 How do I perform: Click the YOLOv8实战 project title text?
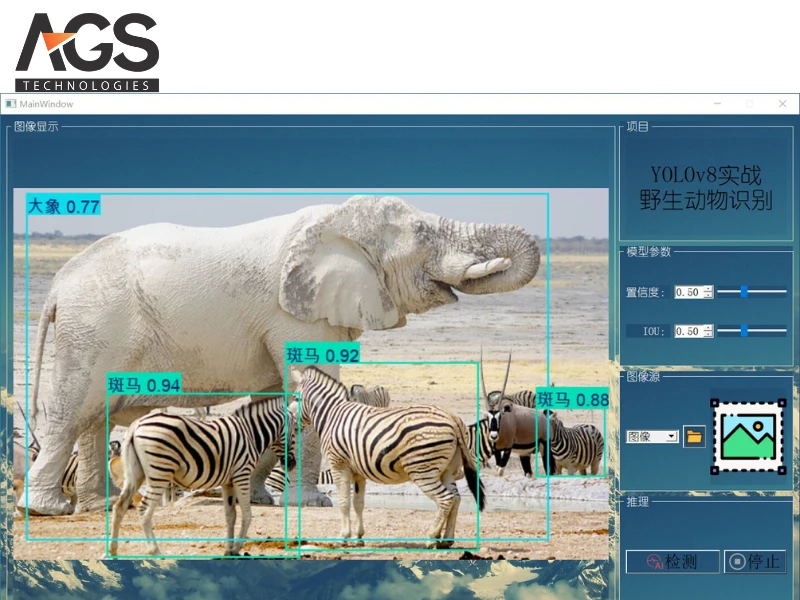[705, 175]
